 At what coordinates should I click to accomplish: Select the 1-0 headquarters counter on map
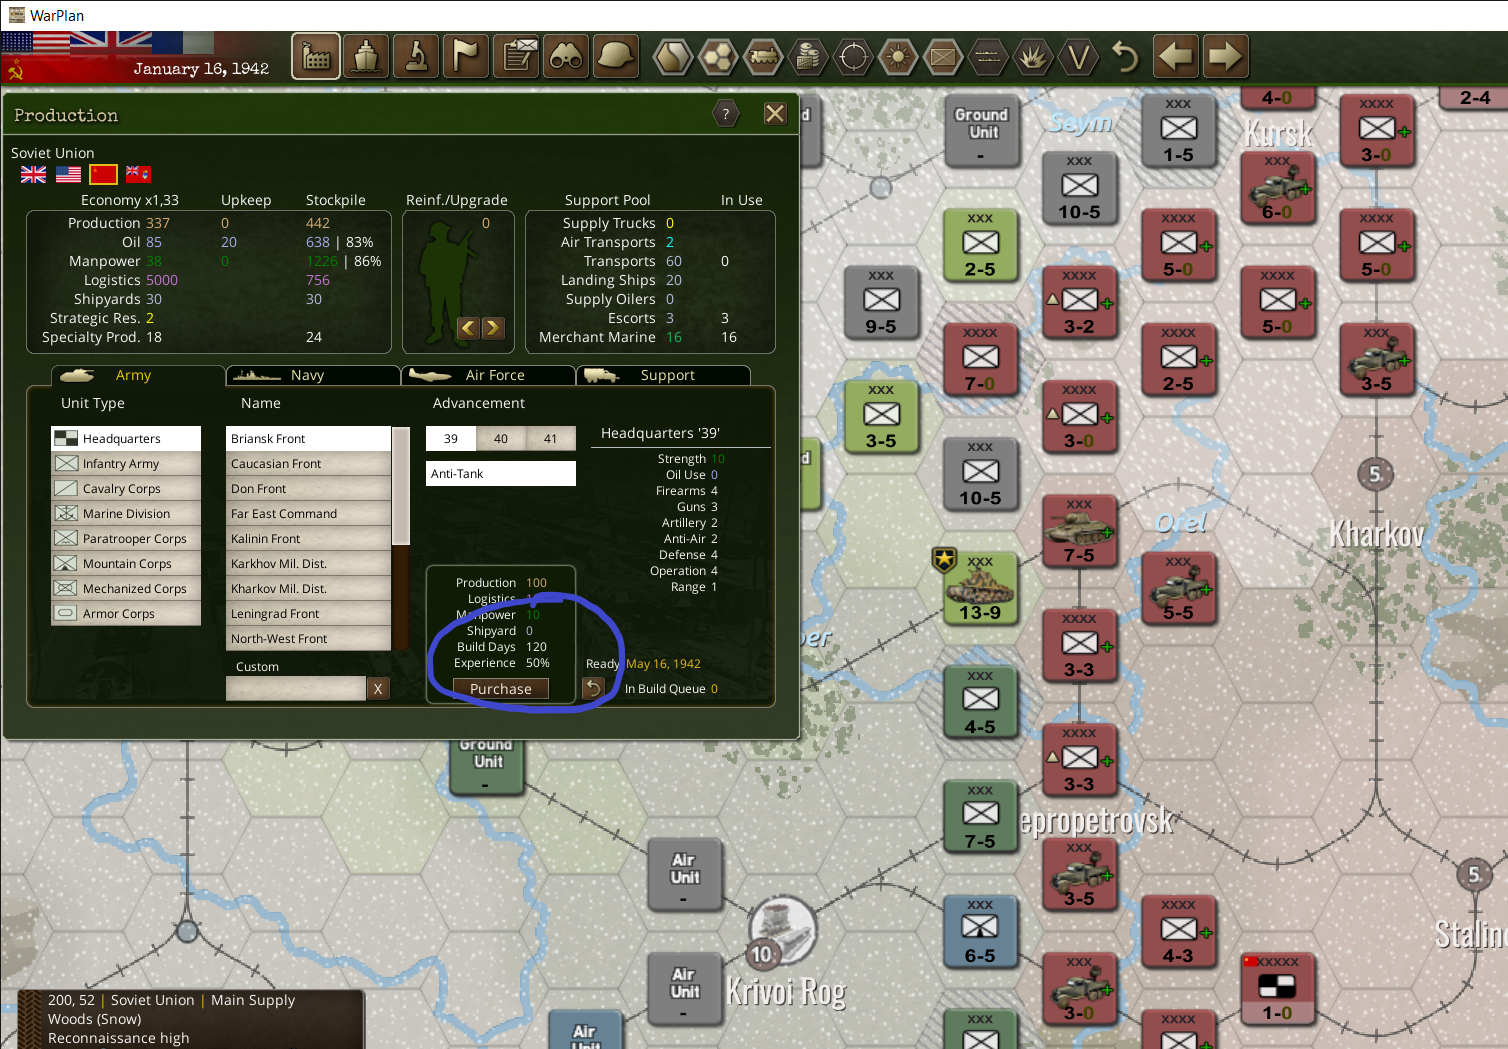(1277, 989)
